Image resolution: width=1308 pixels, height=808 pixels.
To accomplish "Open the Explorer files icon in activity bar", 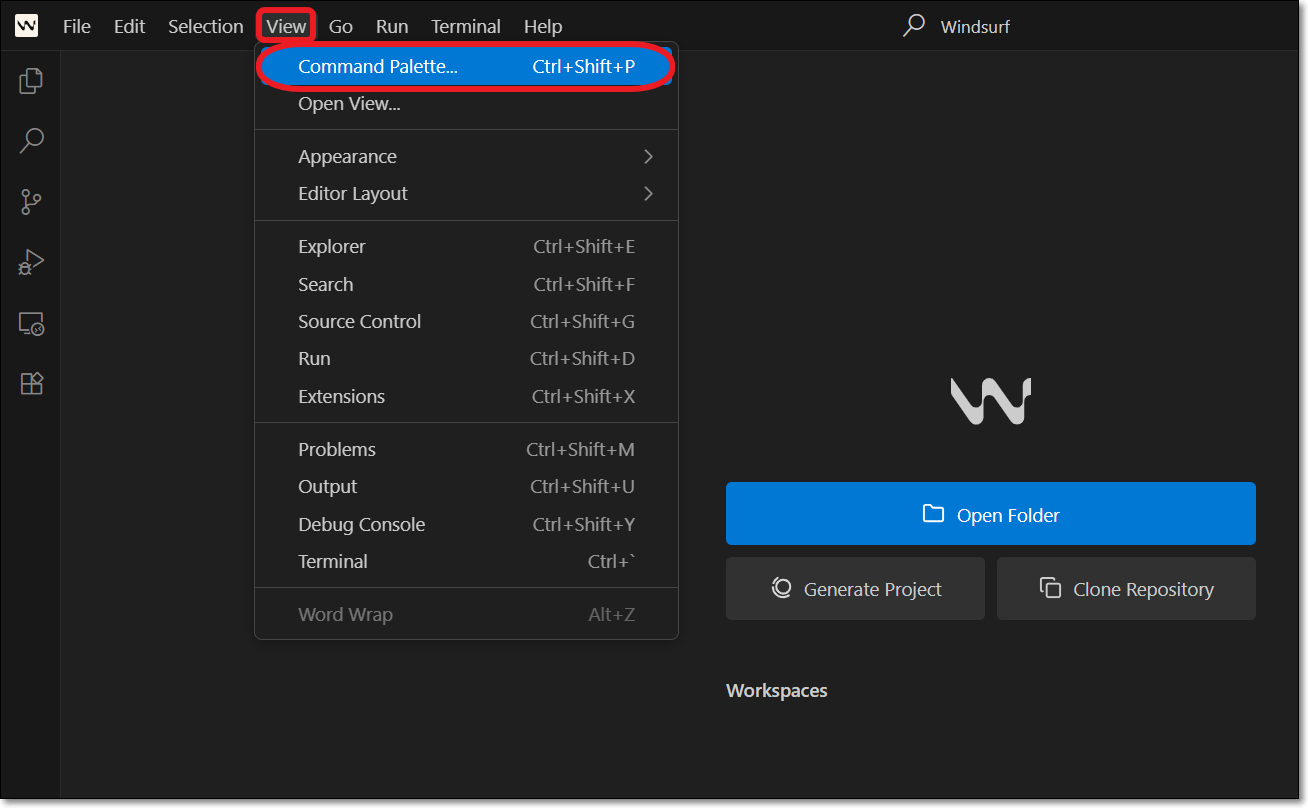I will [31, 80].
